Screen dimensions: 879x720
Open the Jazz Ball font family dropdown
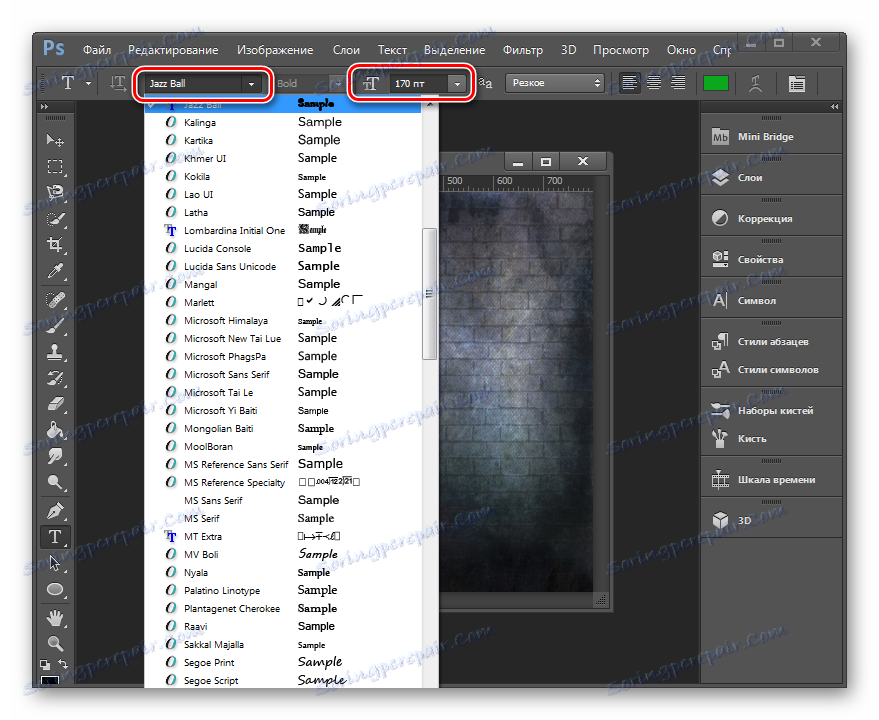click(251, 84)
